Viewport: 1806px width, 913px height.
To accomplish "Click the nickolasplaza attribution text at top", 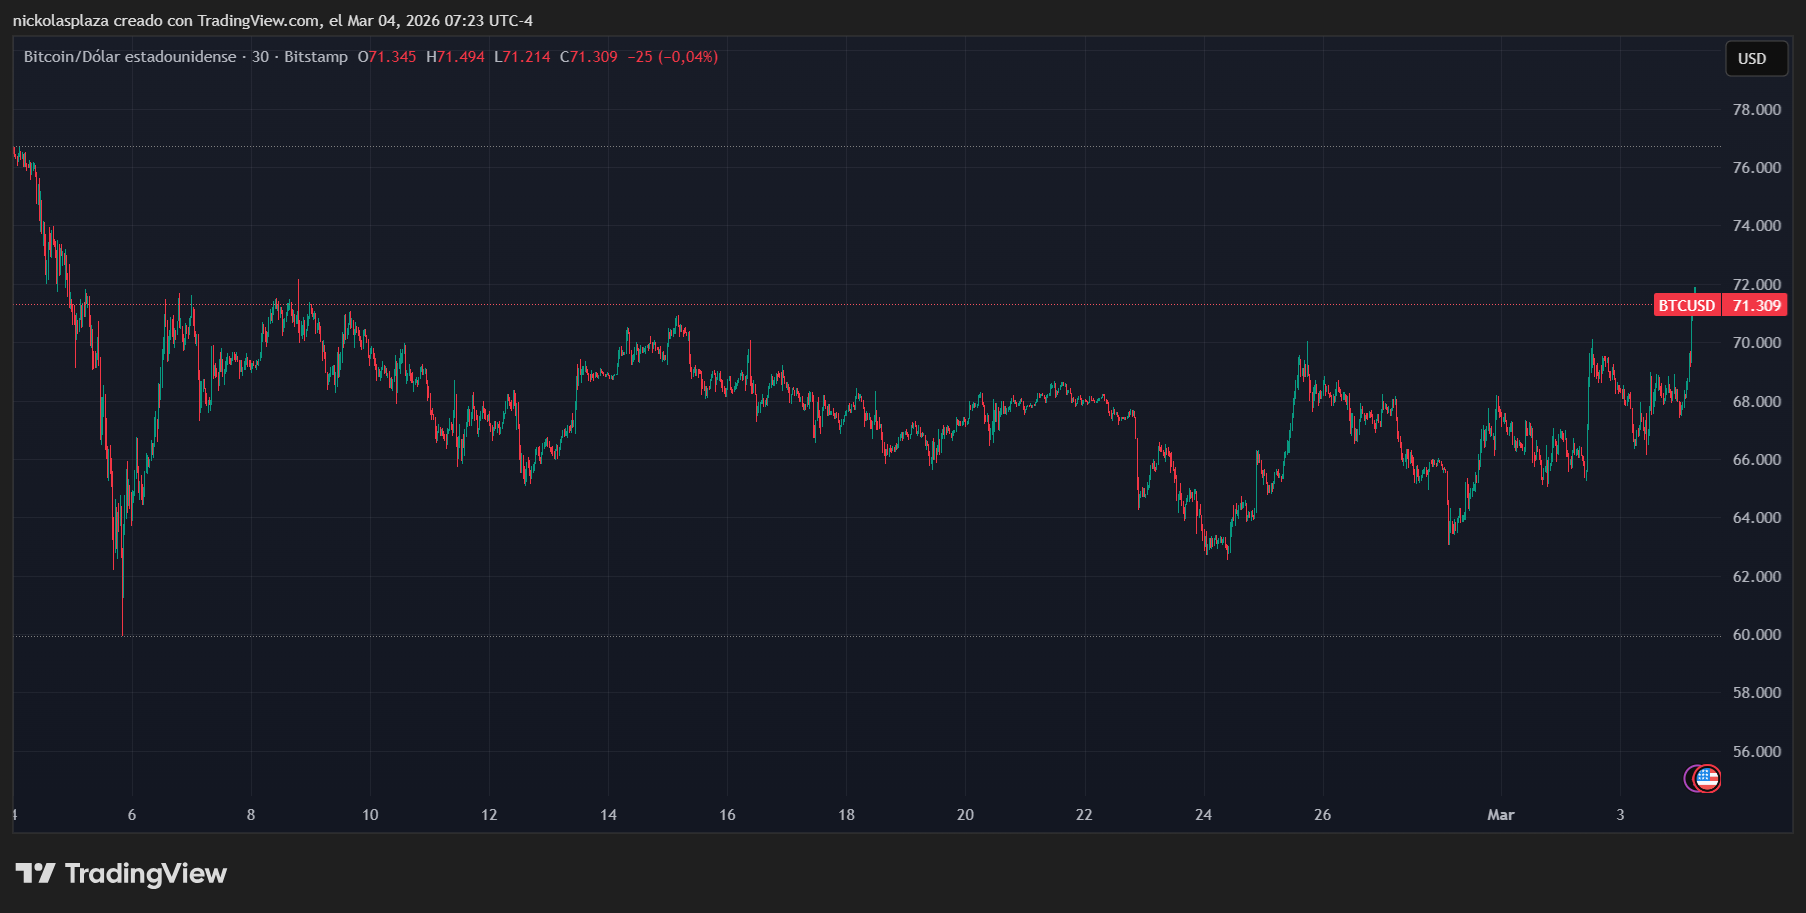I will [x=273, y=21].
